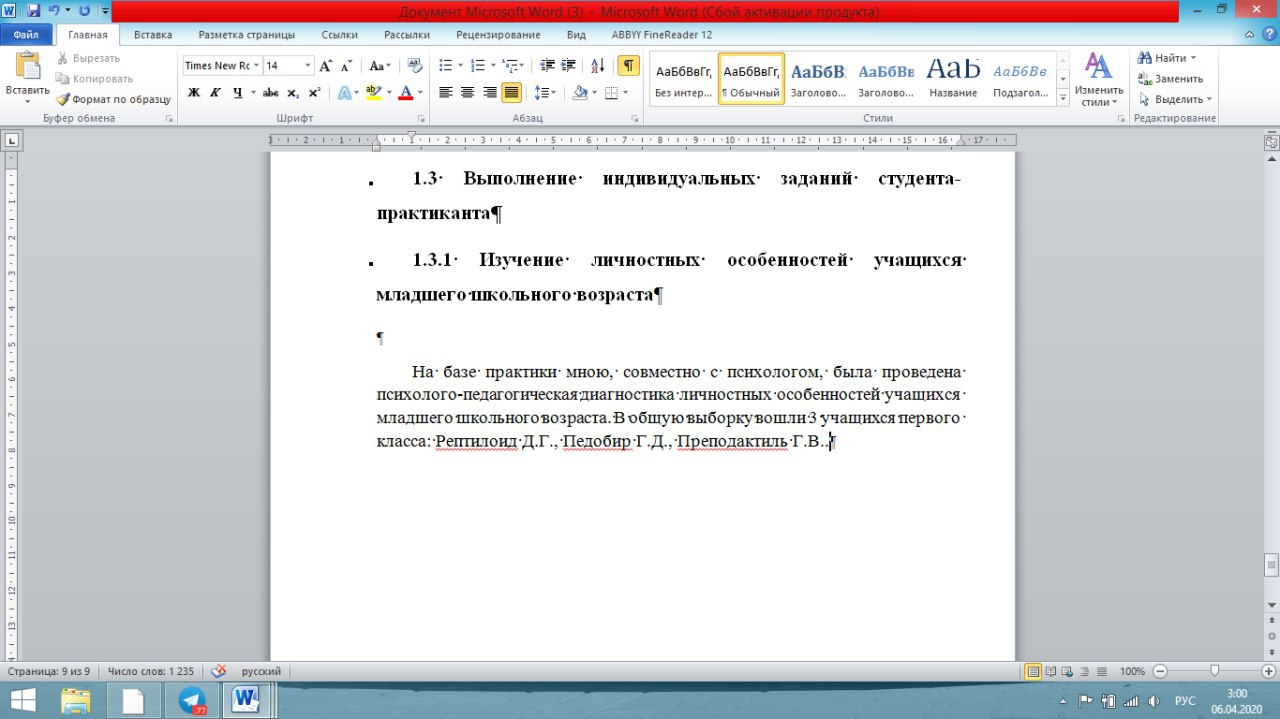Open Telegram from the taskbar
The height and width of the screenshot is (719, 1280).
(x=193, y=701)
